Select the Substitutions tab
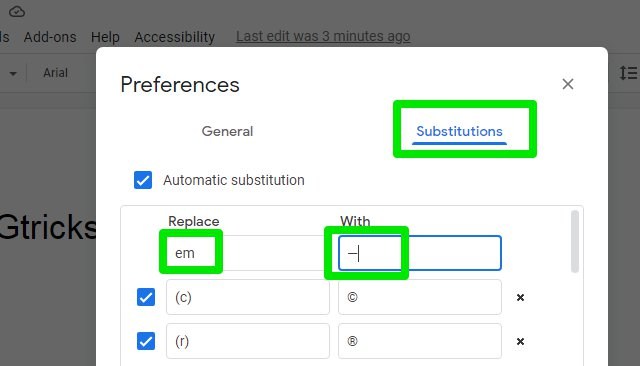The height and width of the screenshot is (366, 640). pyautogui.click(x=459, y=131)
